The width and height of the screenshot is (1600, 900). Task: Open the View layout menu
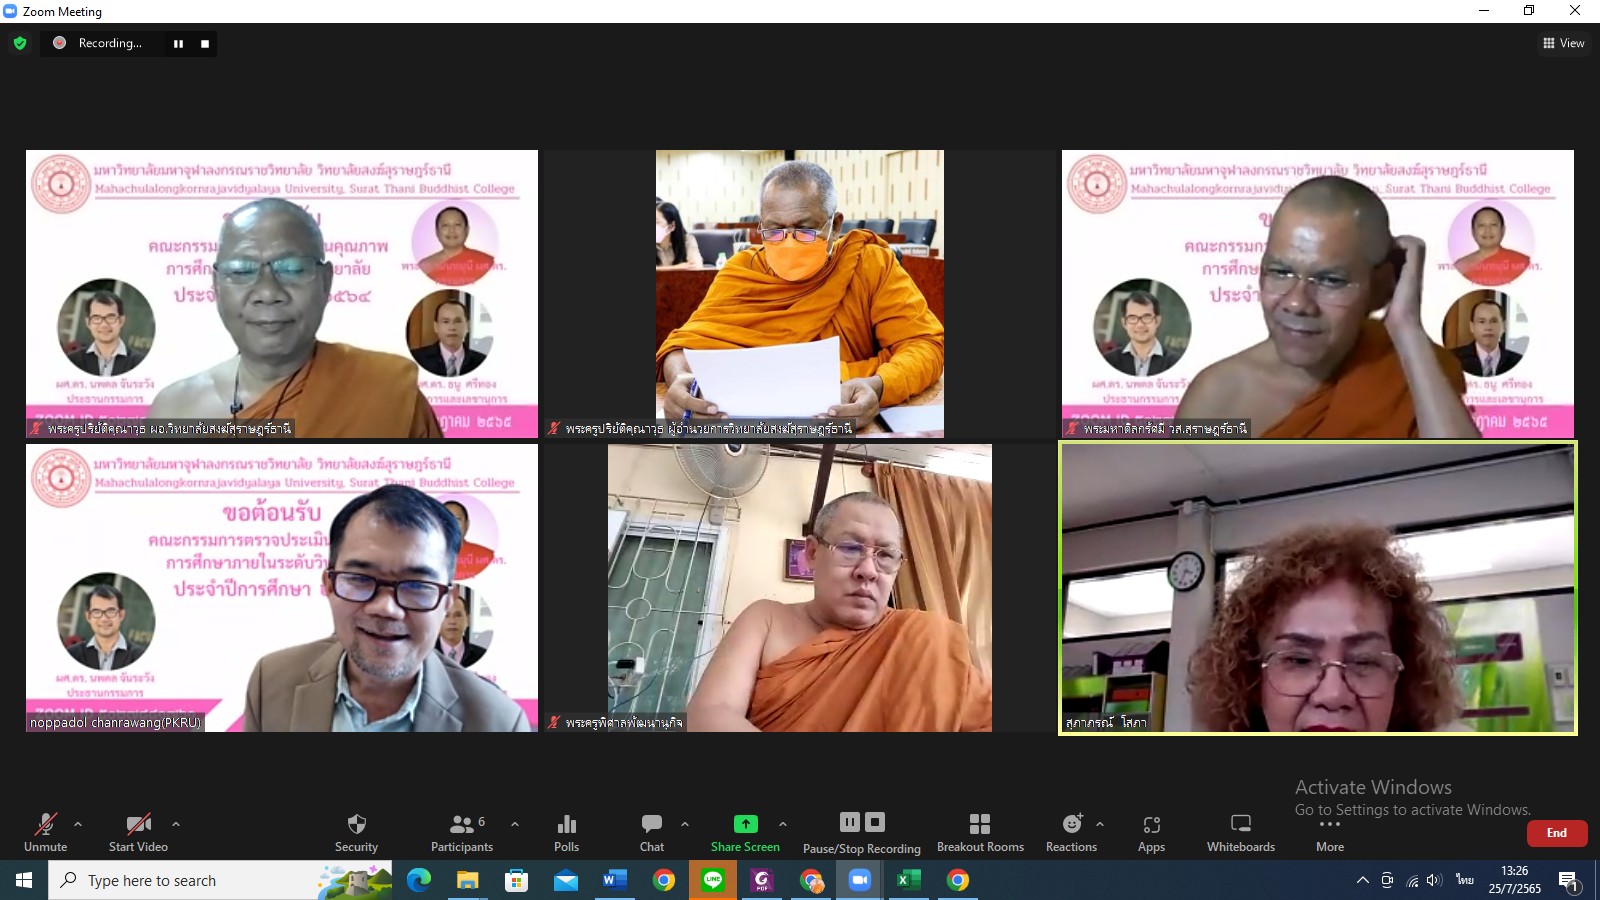(1564, 43)
